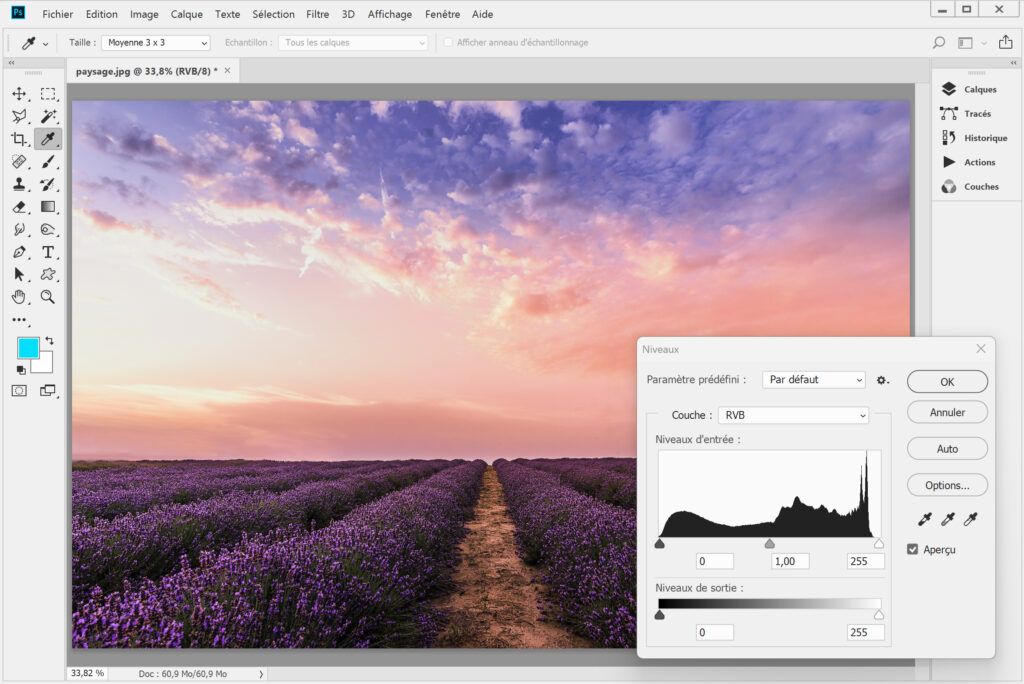Change the screen mode

coord(48,391)
